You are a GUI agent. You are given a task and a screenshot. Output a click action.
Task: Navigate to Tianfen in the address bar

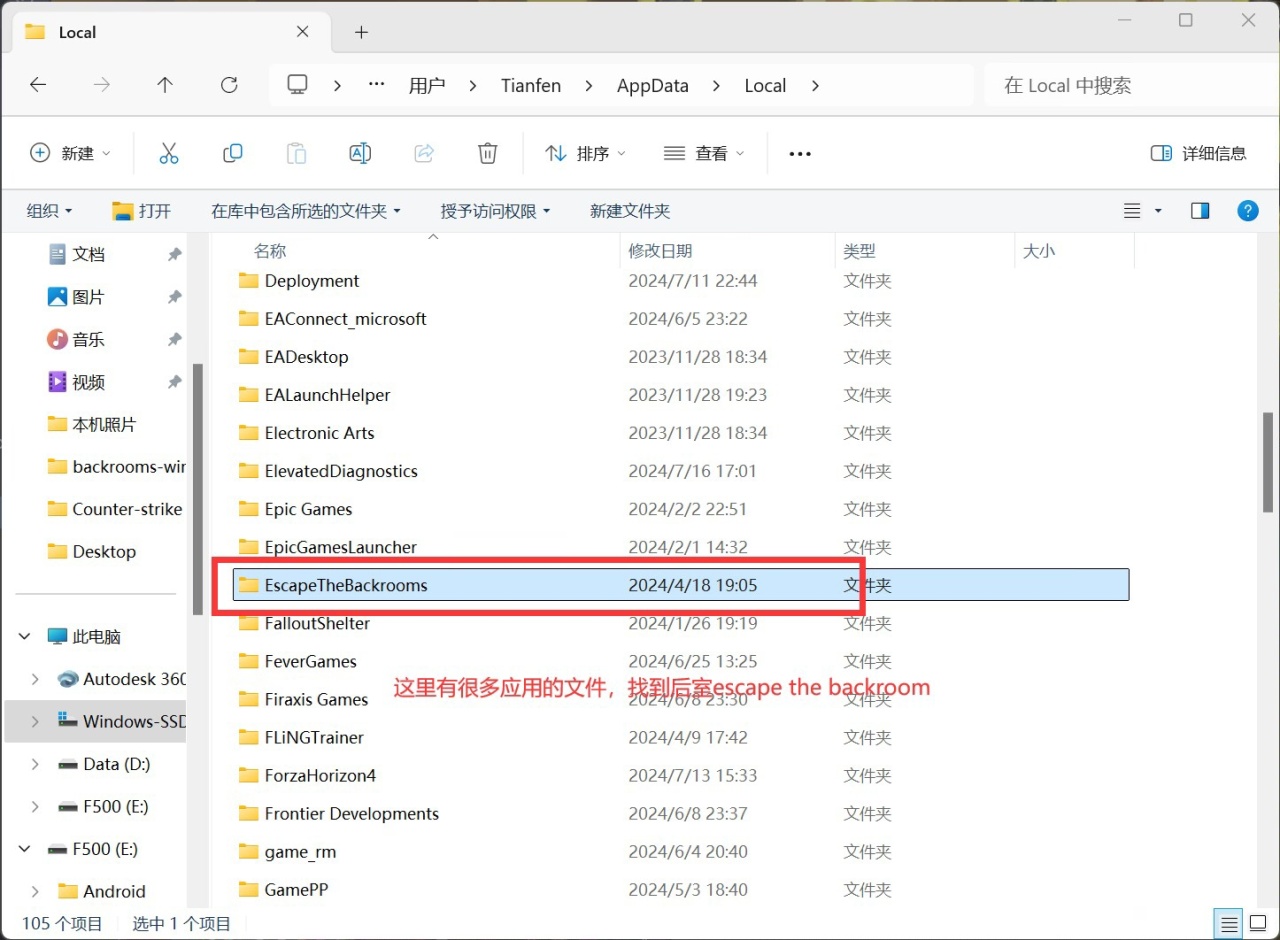click(531, 85)
